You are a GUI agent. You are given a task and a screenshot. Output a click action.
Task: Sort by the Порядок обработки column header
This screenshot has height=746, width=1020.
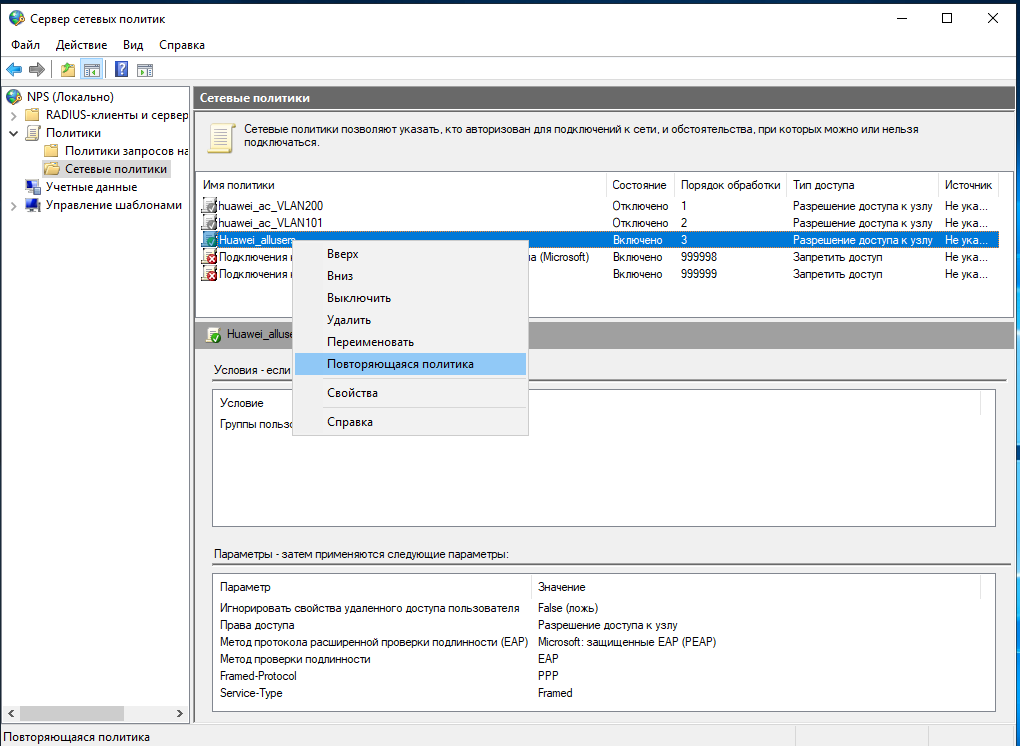[x=729, y=185]
